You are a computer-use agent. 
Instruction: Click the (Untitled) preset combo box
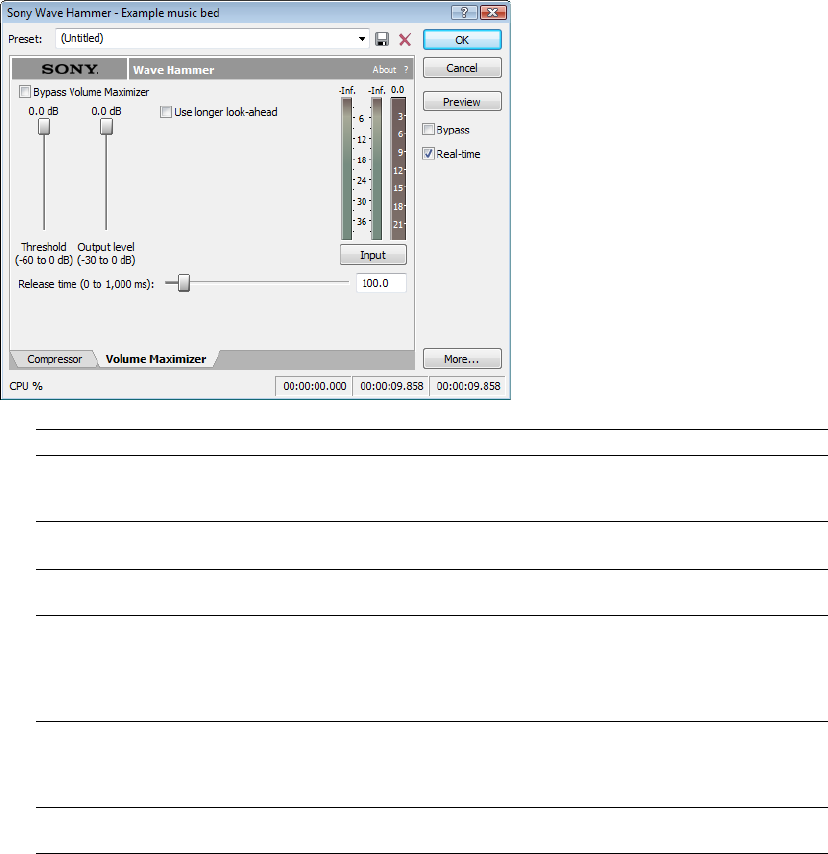212,39
